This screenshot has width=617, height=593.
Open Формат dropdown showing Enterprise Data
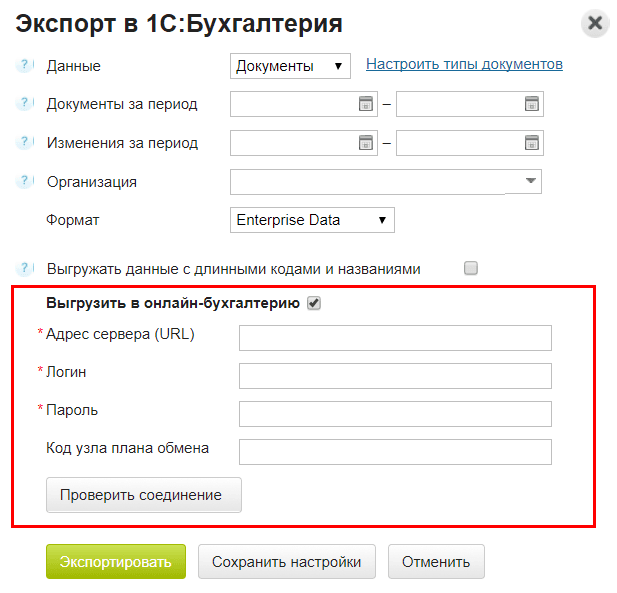(x=312, y=220)
